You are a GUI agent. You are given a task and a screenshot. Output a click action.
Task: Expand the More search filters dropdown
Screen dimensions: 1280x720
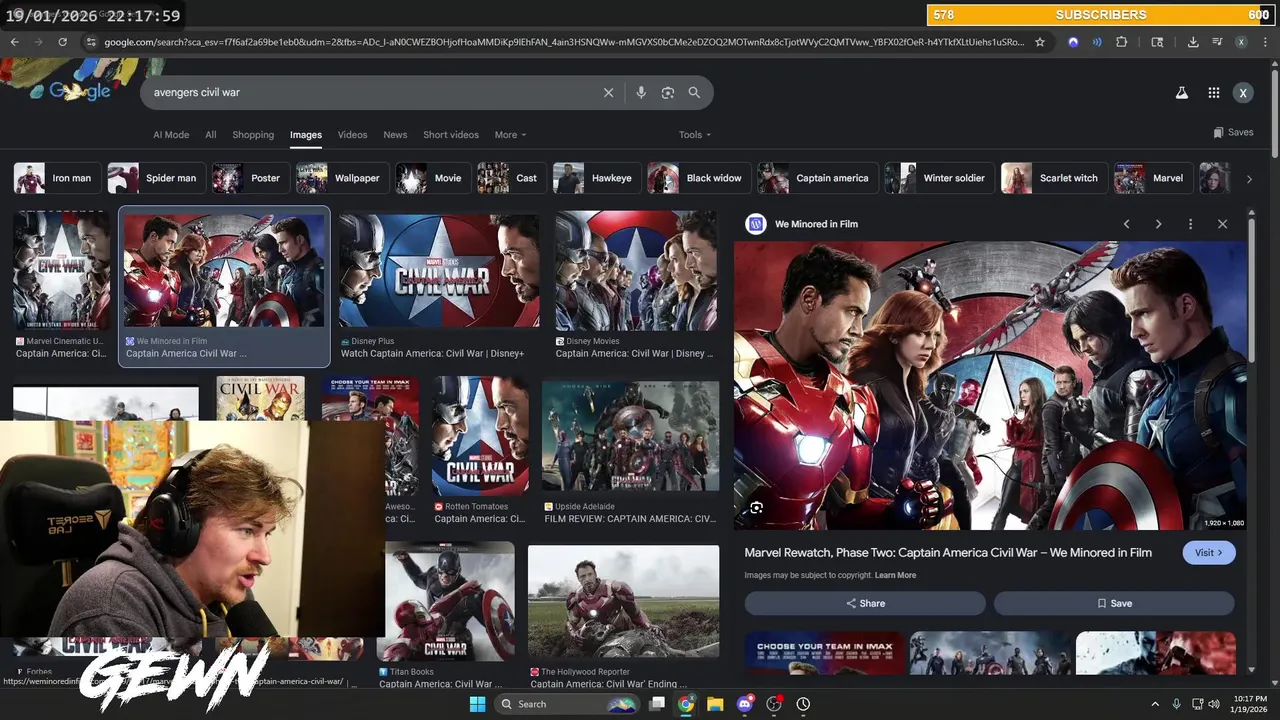[x=510, y=135]
